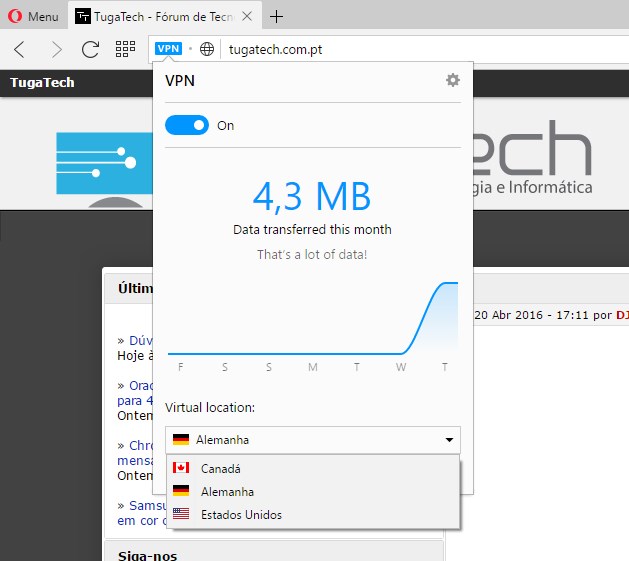Click the Canada flag icon
This screenshot has height=561, width=629.
tap(181, 468)
